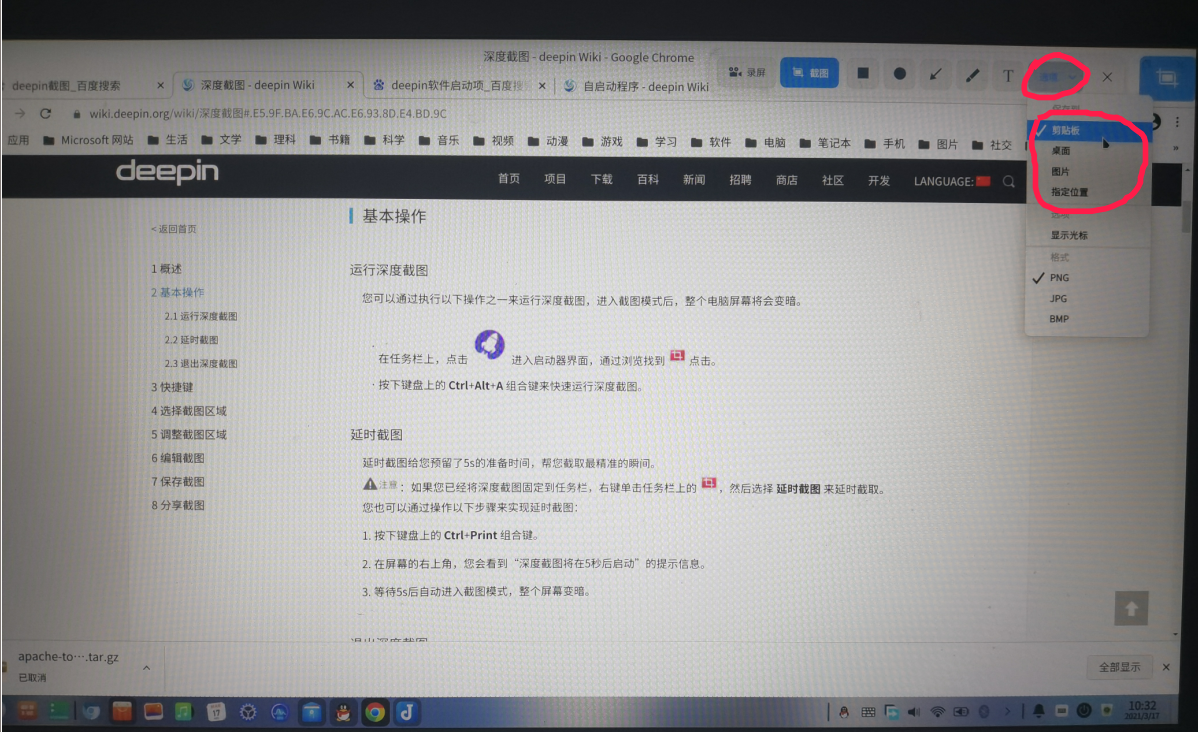Click the X to exit screenshot toolbar
The width and height of the screenshot is (1198, 732).
(x=1107, y=76)
